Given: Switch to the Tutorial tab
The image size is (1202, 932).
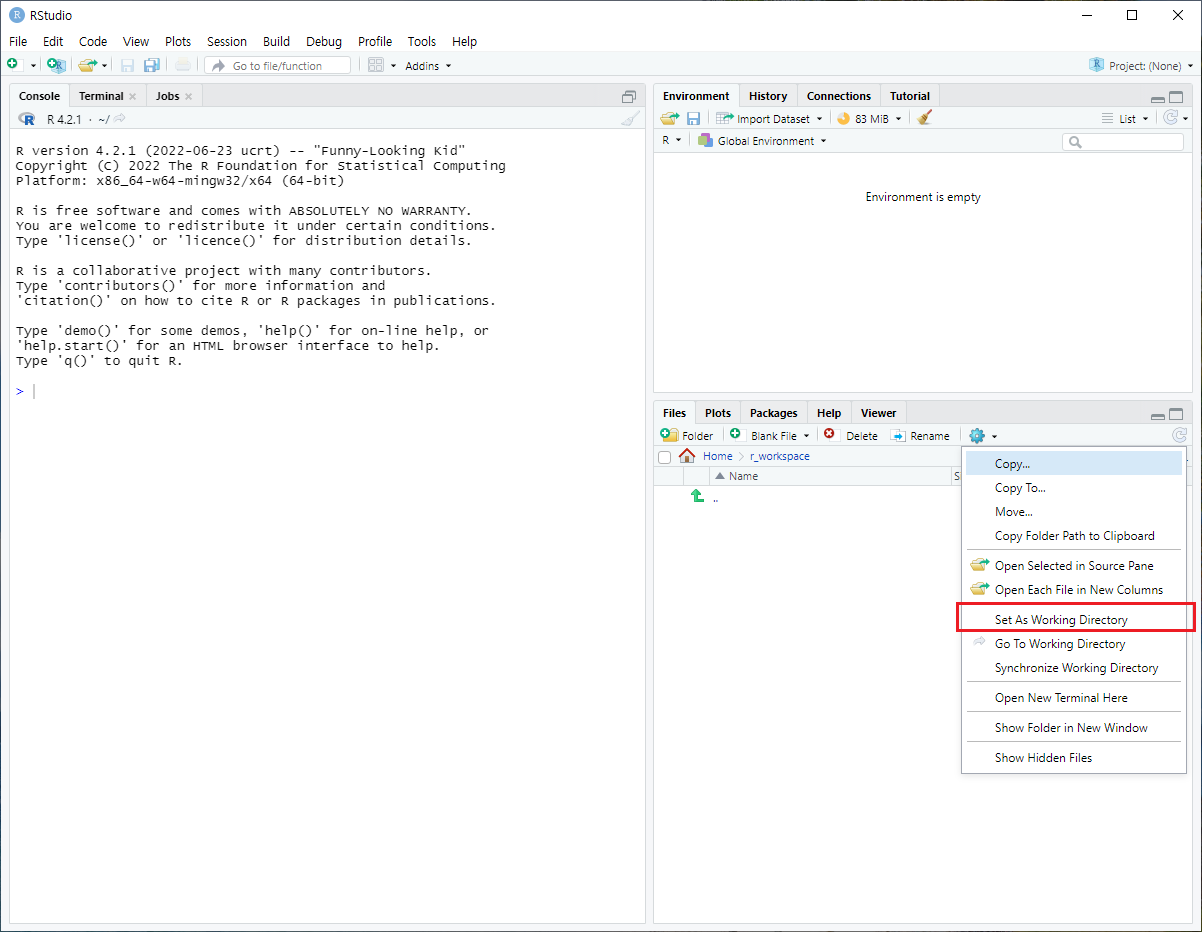Looking at the screenshot, I should coord(910,96).
